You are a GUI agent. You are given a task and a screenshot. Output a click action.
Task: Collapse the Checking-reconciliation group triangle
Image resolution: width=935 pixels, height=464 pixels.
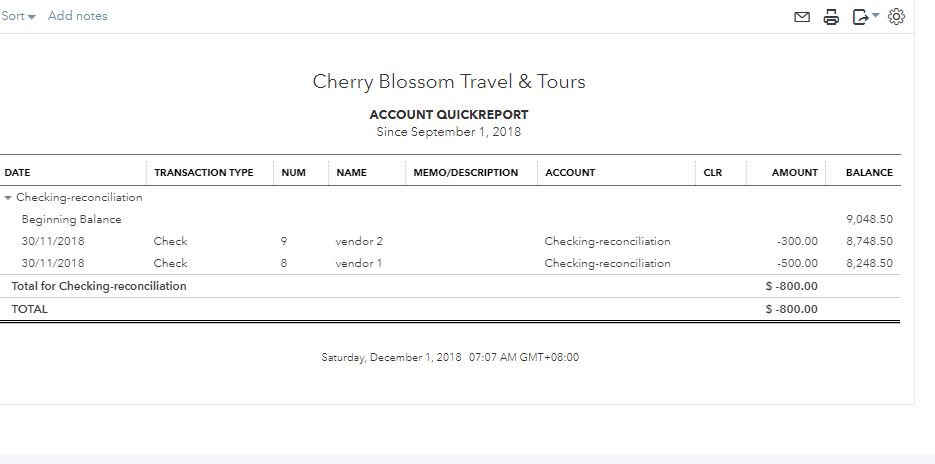click(8, 197)
